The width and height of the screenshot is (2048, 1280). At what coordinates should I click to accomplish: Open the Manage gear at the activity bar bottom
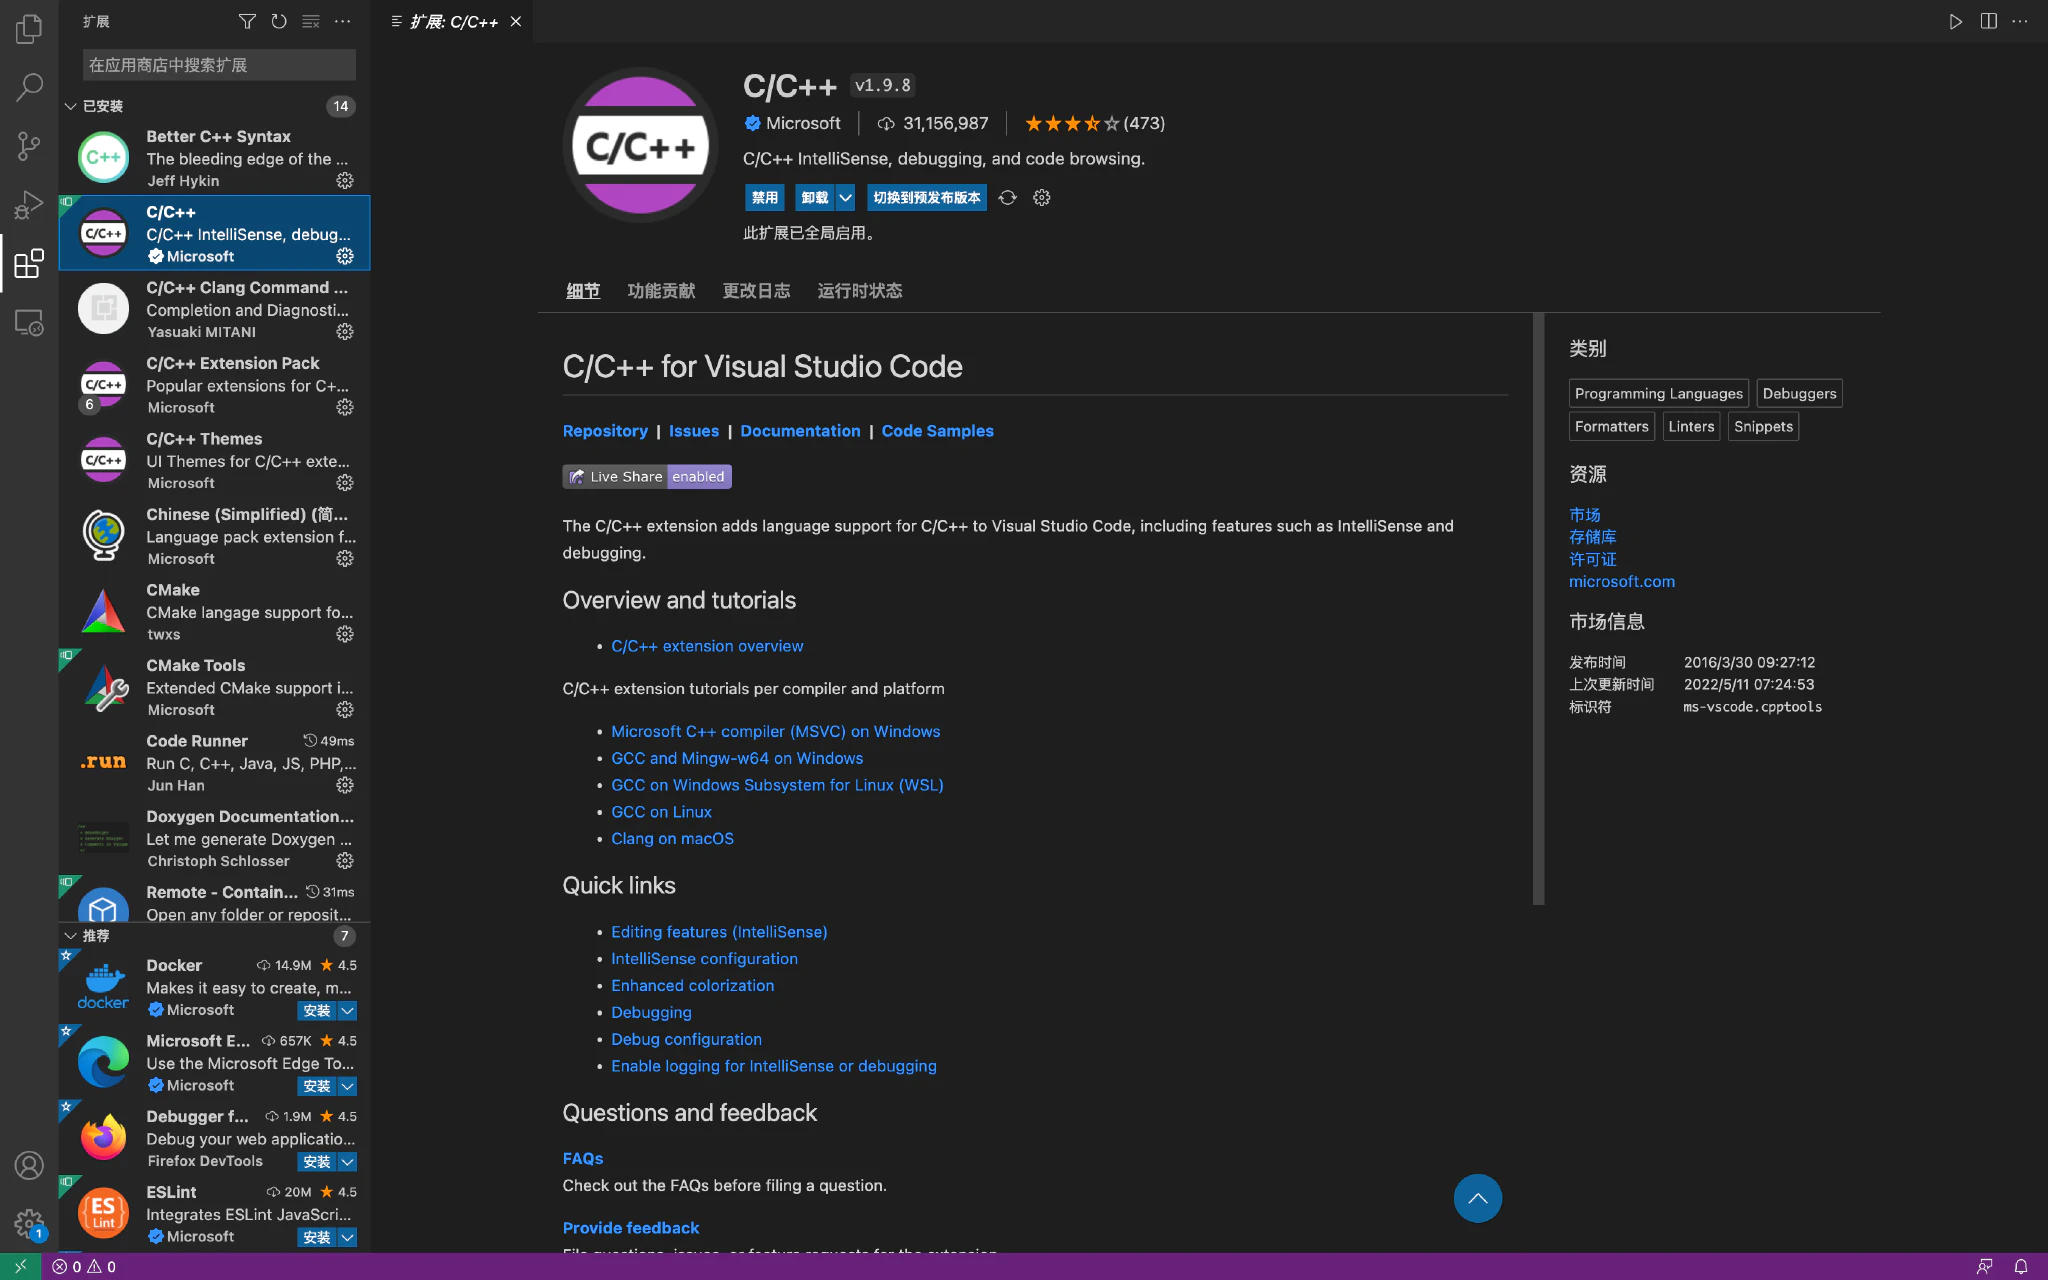pos(28,1223)
